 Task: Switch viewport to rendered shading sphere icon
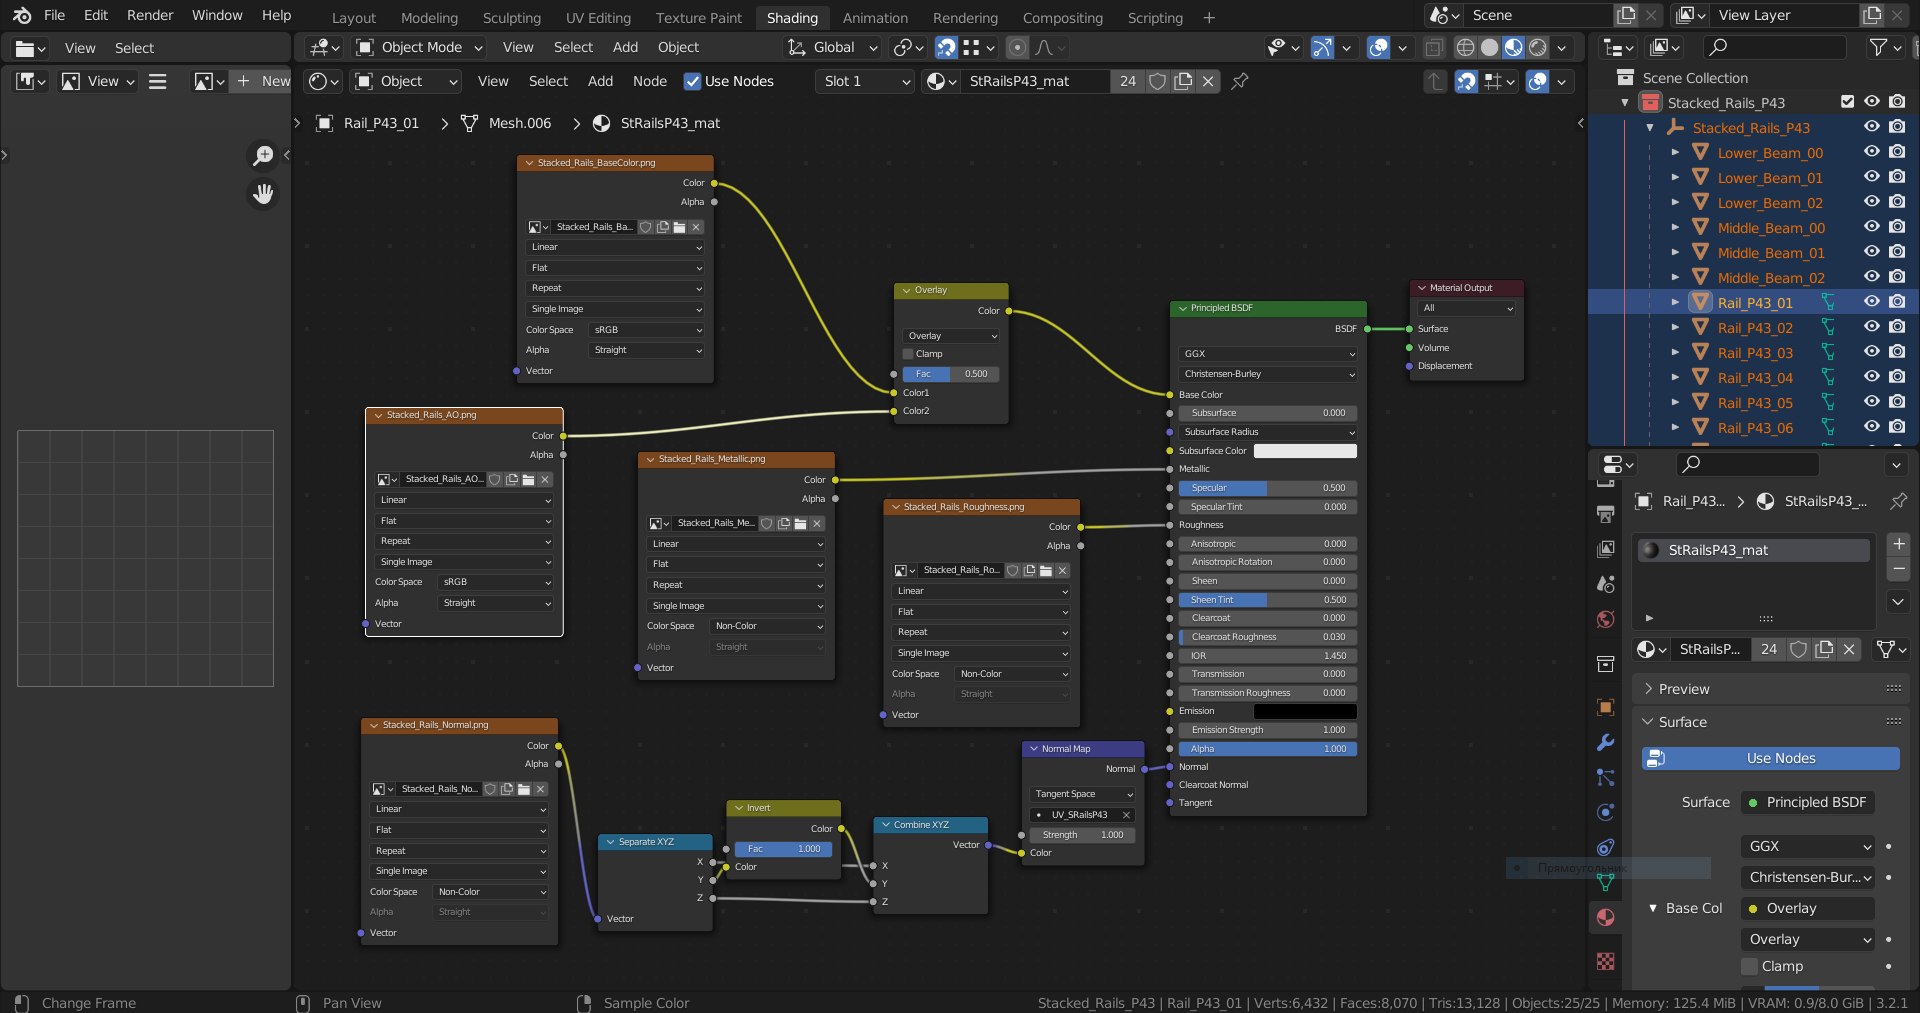point(1538,47)
